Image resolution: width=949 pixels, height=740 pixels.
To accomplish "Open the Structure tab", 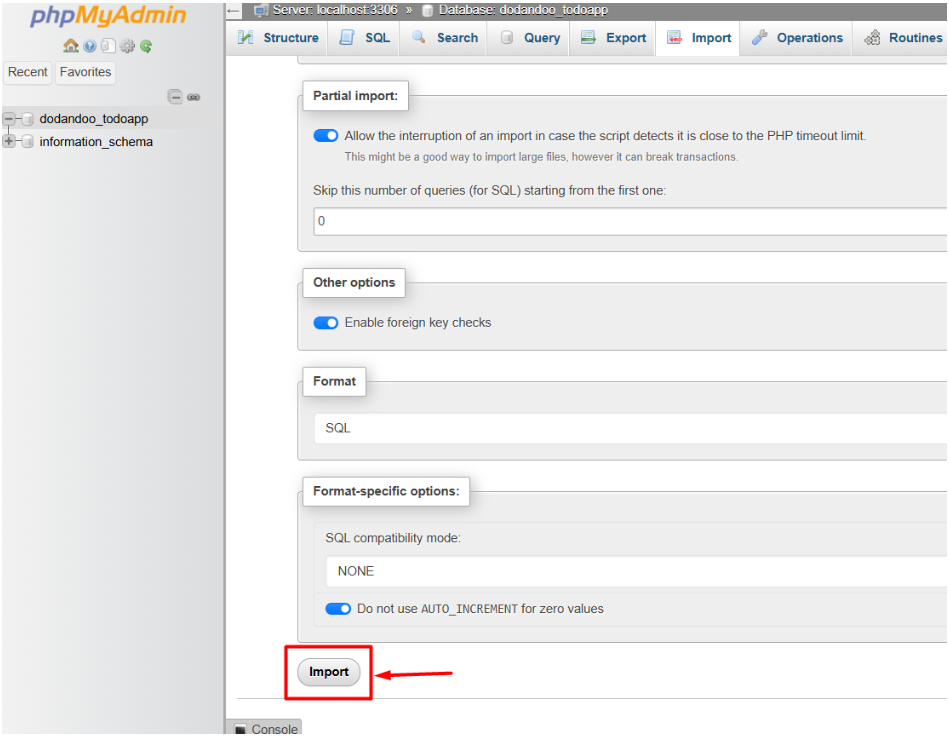I will pyautogui.click(x=279, y=38).
